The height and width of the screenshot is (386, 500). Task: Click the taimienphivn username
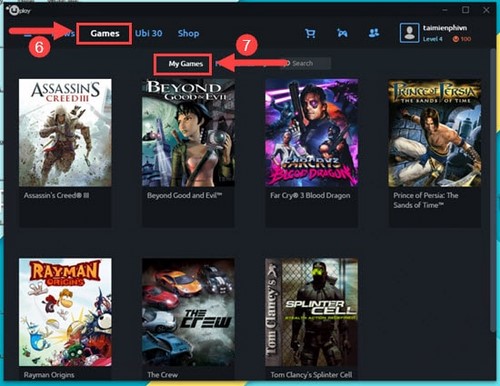point(445,28)
